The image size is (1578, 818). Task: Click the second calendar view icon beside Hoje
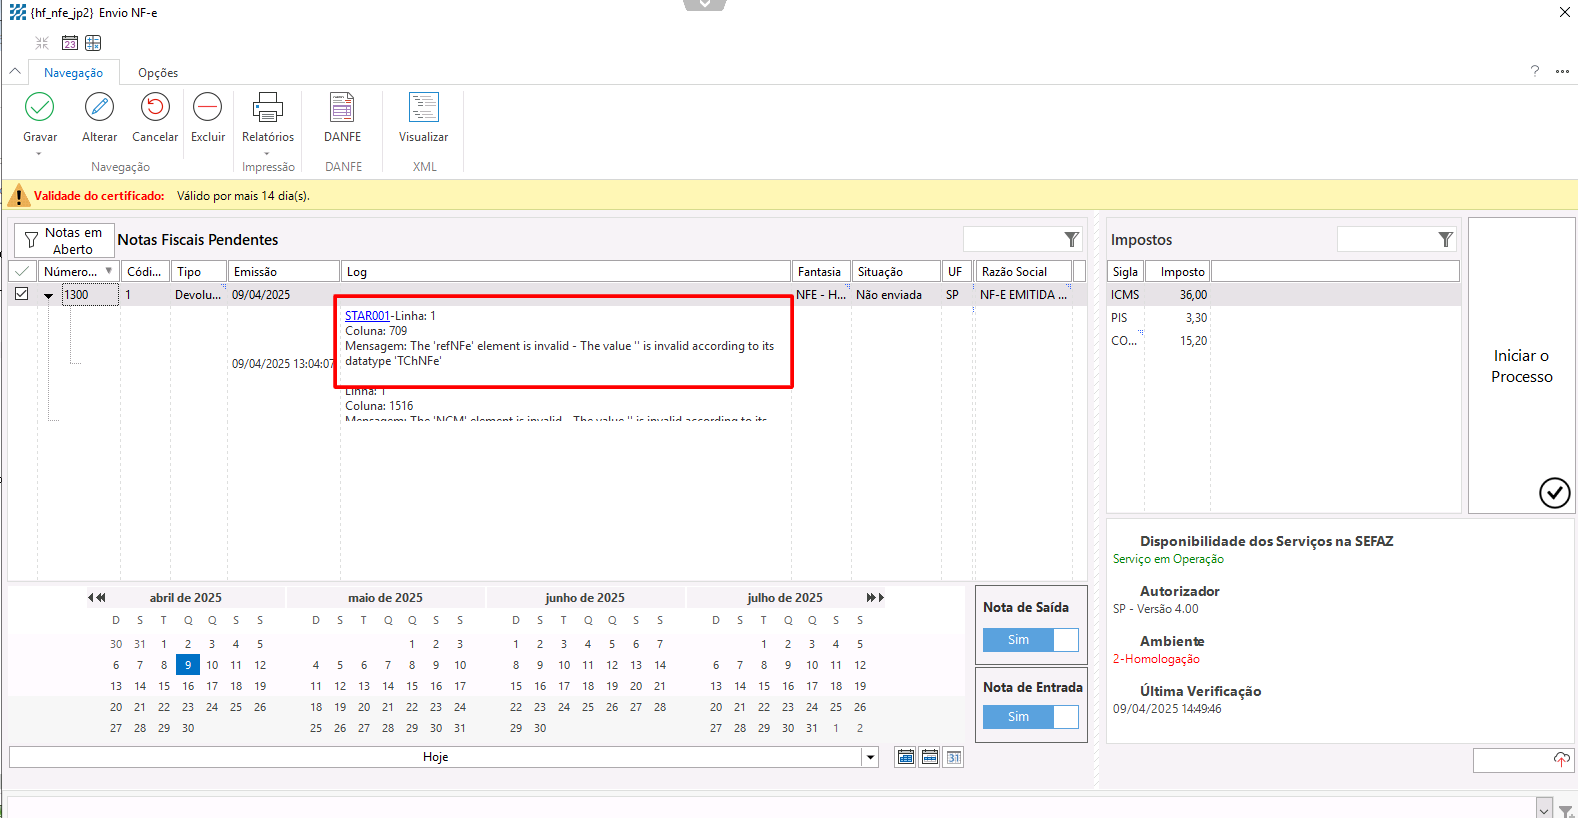click(929, 757)
